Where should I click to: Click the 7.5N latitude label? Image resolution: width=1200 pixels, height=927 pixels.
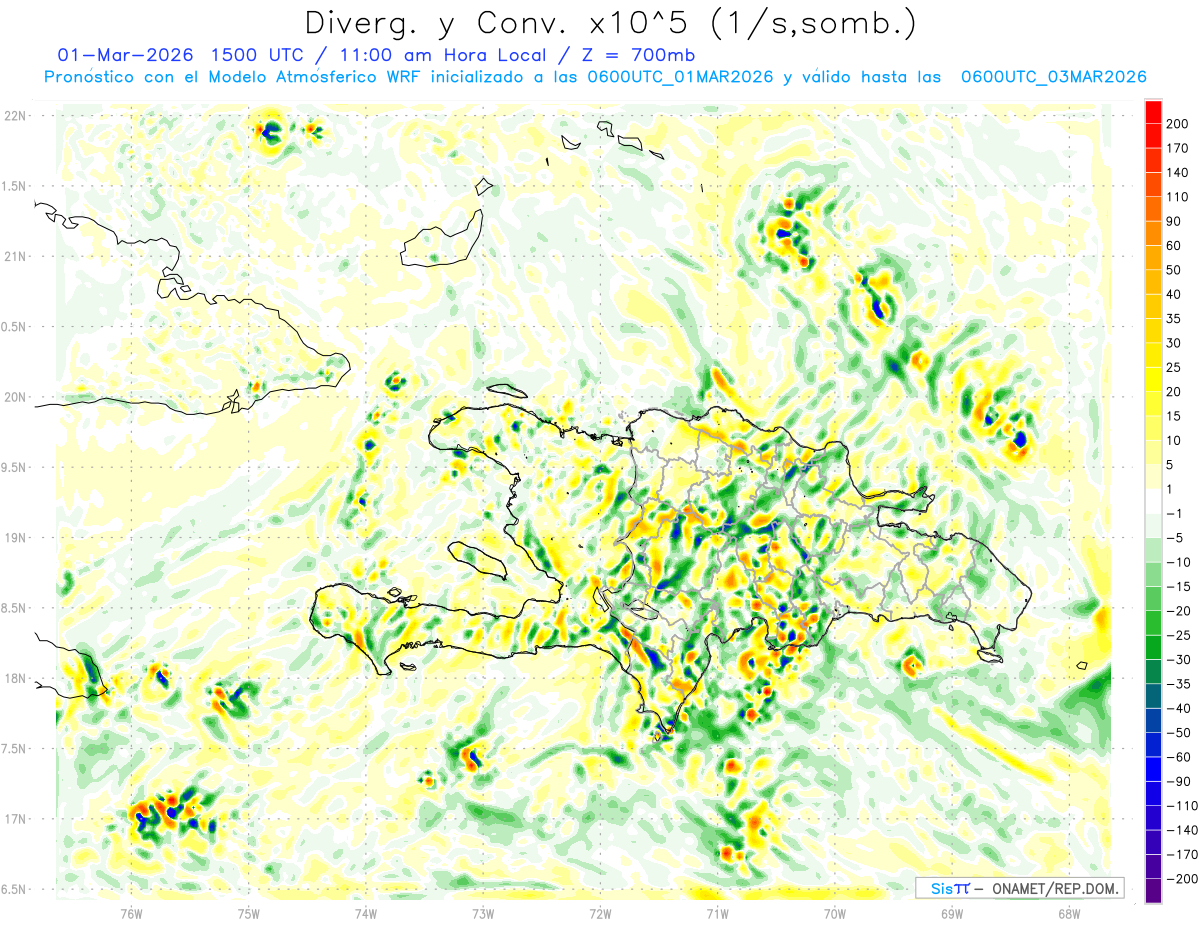click(15, 749)
